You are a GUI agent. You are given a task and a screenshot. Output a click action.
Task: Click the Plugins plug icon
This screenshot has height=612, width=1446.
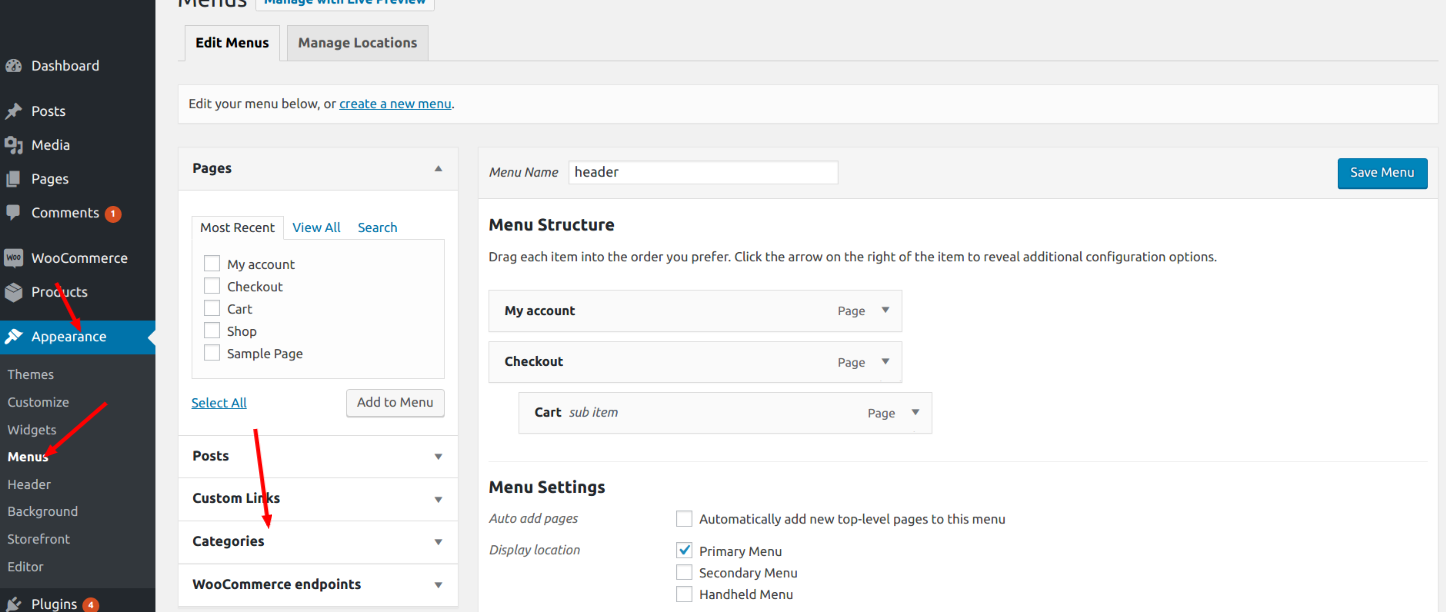point(14,604)
